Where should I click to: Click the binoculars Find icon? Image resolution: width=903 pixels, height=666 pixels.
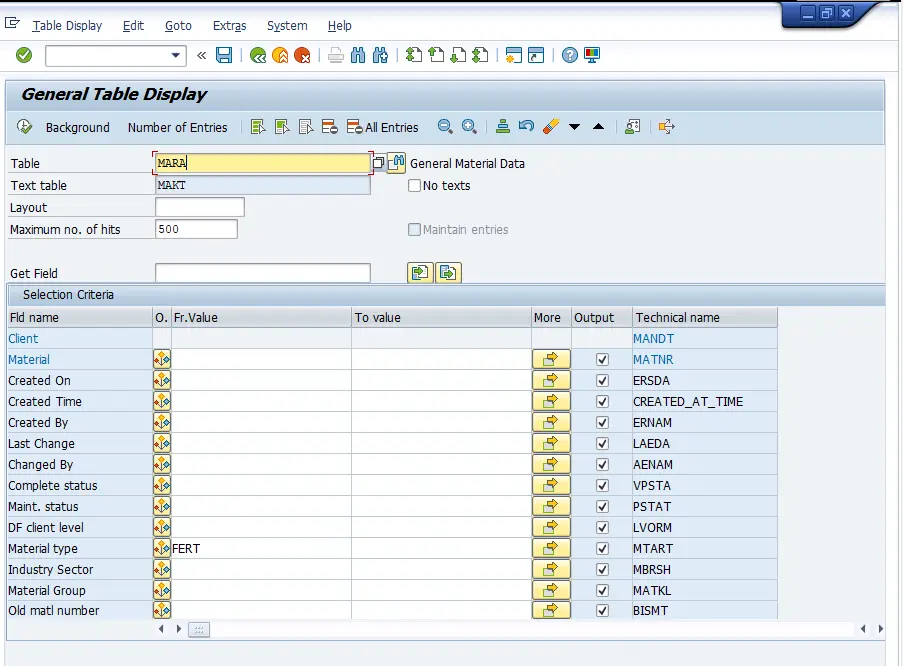358,55
